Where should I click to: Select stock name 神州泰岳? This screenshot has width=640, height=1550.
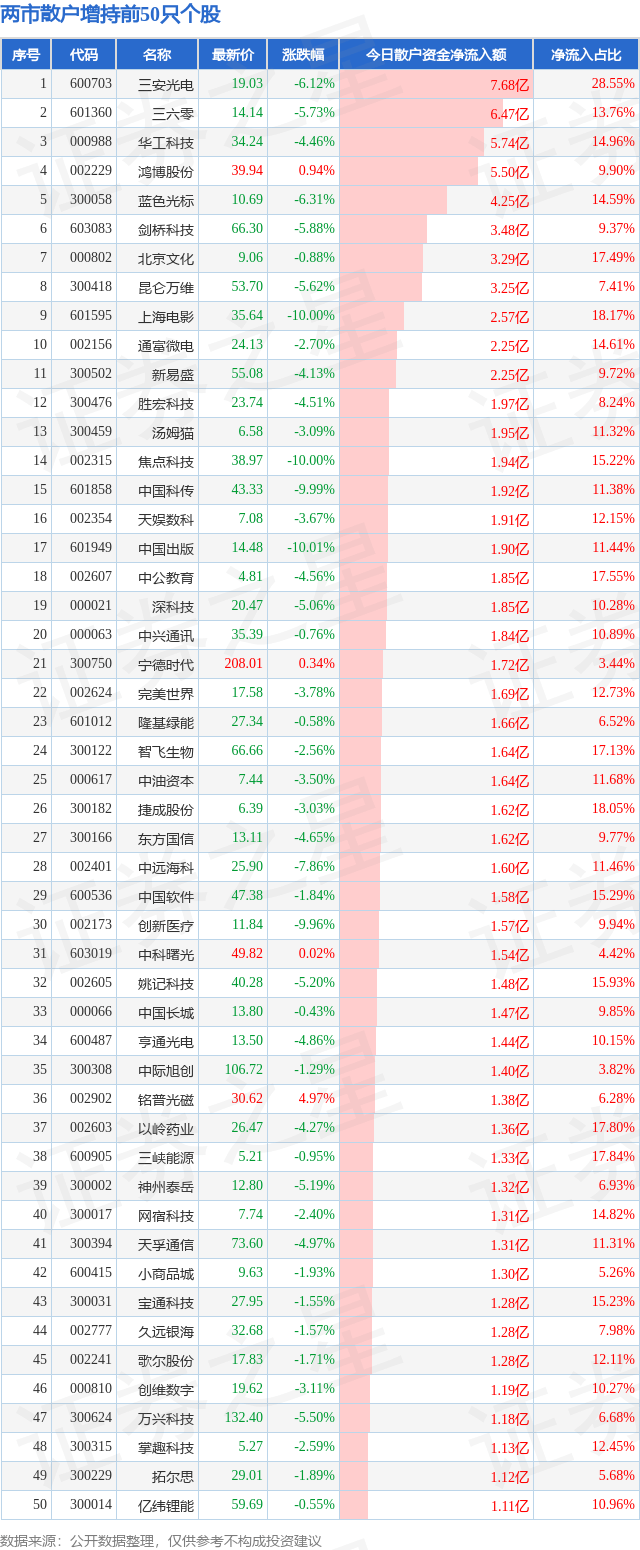point(166,1186)
